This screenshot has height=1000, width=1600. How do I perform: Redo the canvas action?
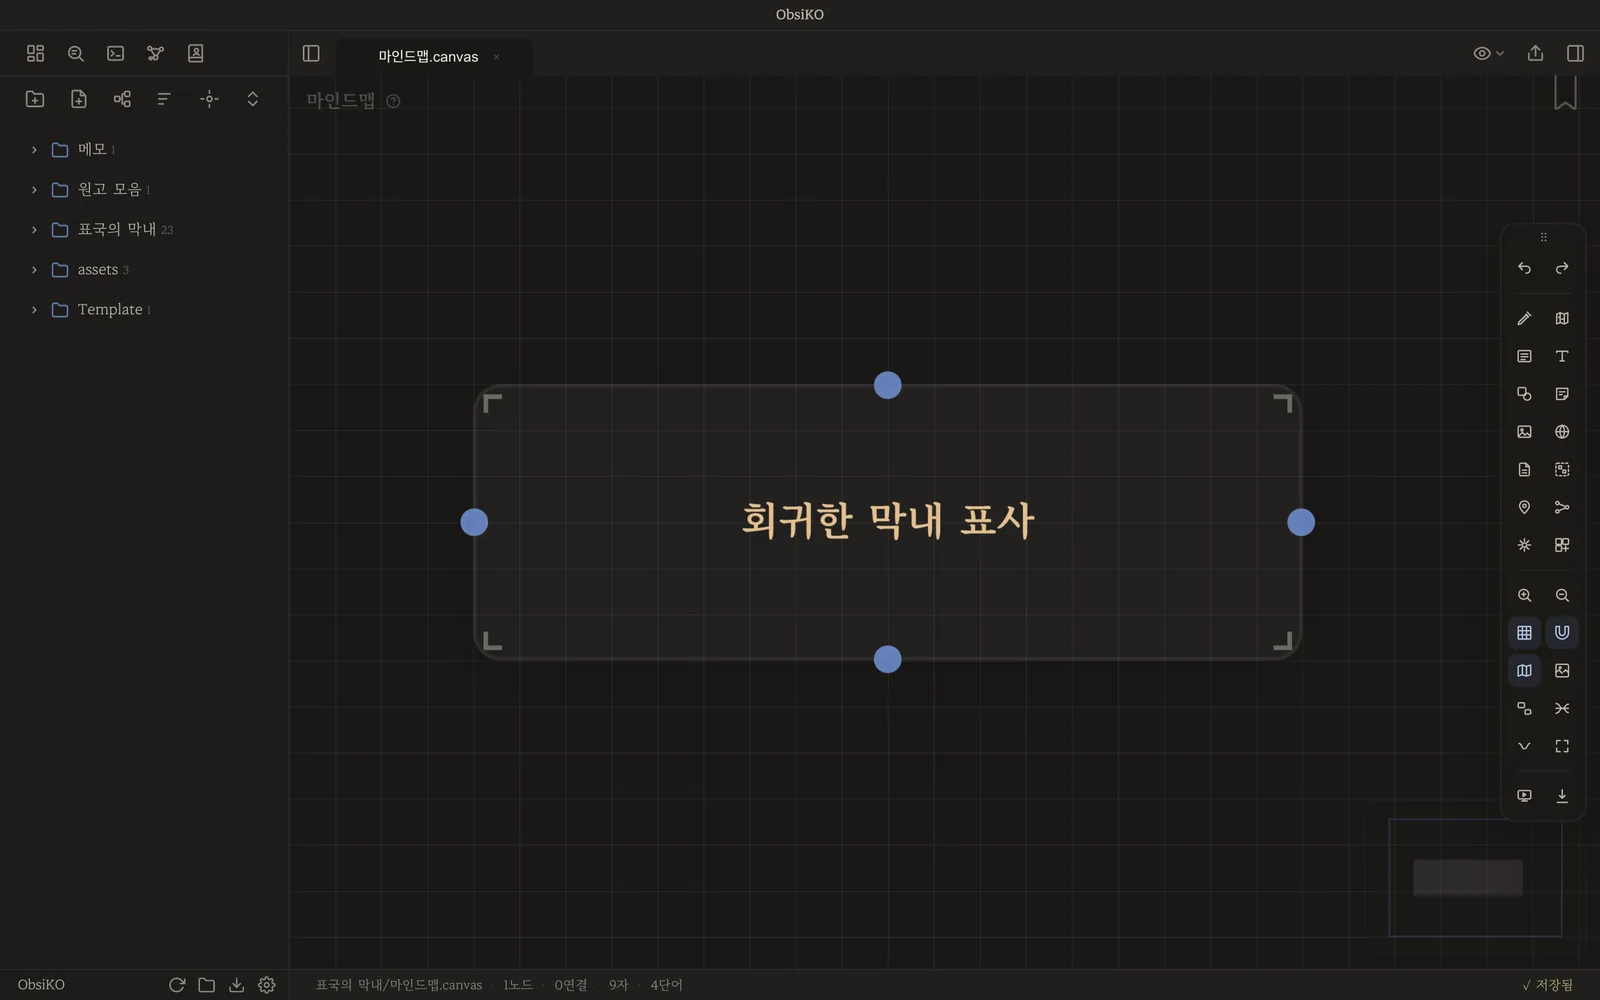click(x=1562, y=268)
